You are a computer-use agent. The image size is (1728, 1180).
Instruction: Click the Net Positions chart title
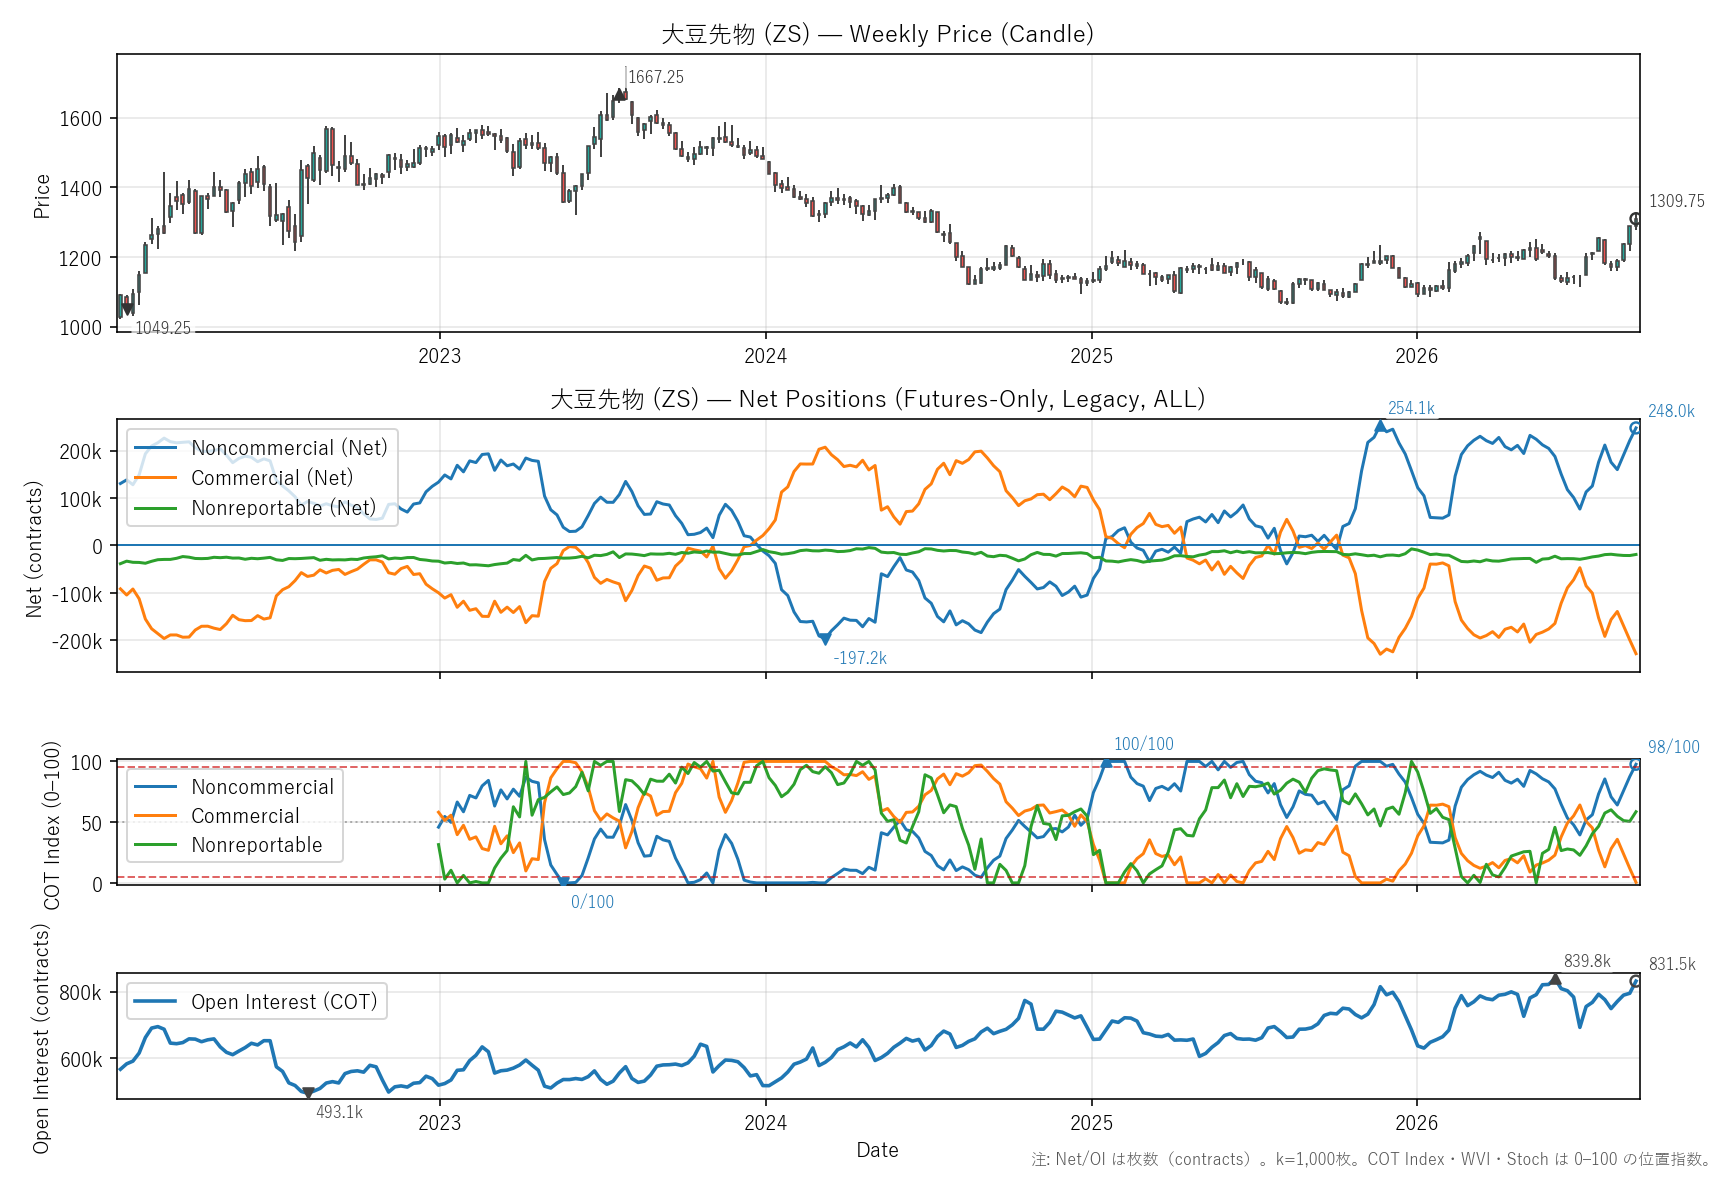(877, 399)
